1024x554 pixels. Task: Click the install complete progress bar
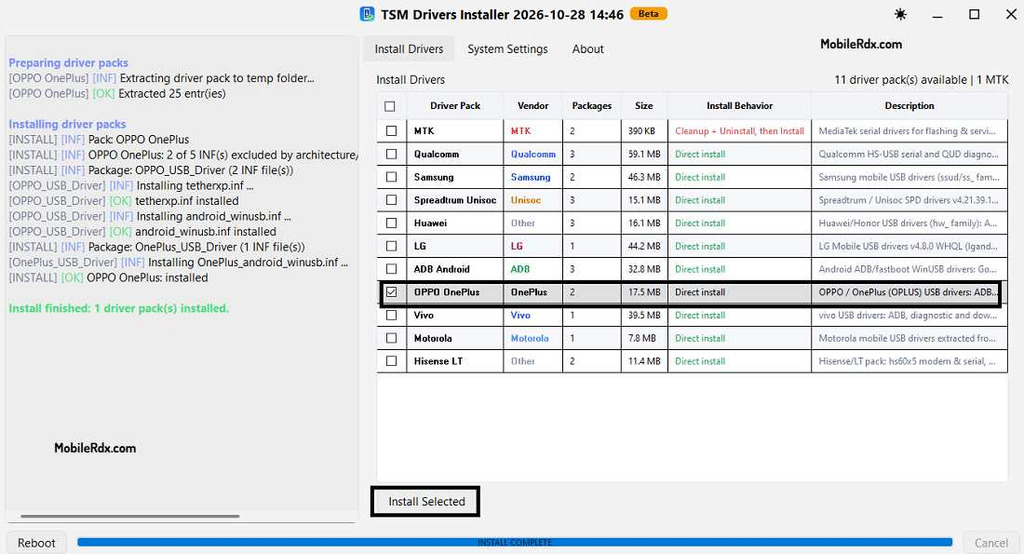click(x=515, y=542)
